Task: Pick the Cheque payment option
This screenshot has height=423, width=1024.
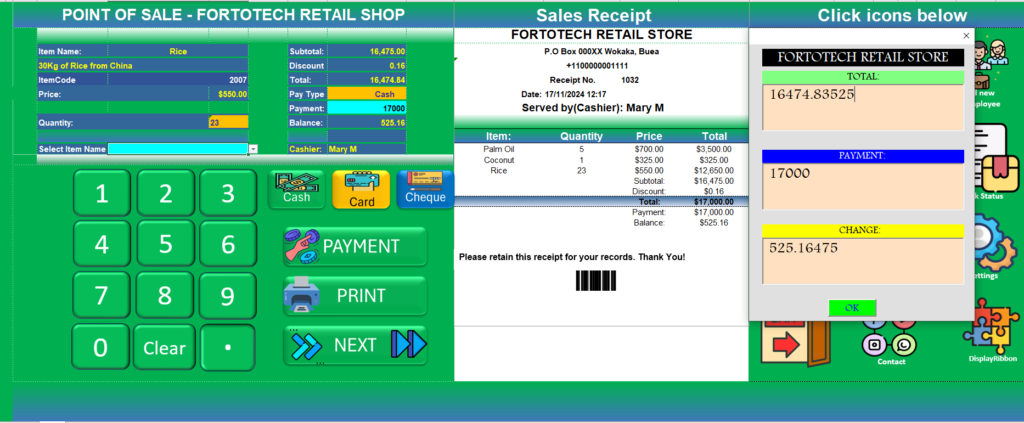Action: [x=425, y=189]
